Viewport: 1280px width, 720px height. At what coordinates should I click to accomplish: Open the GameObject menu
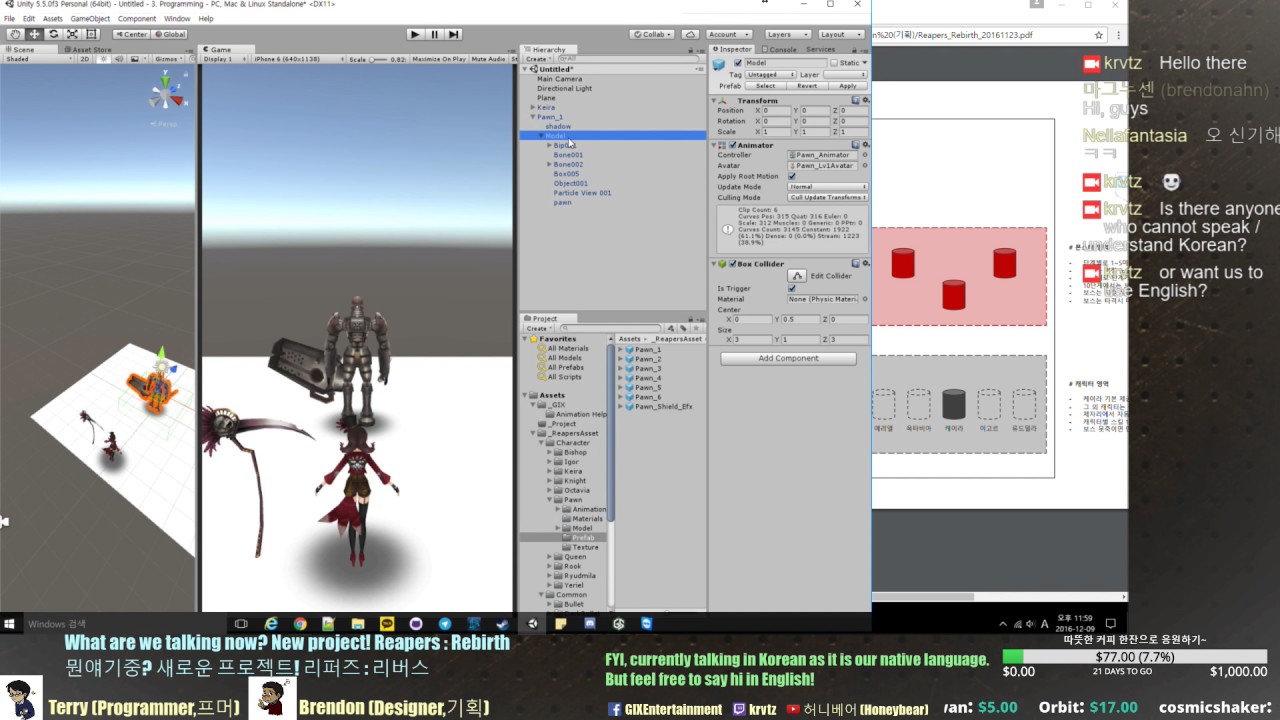tap(90, 19)
